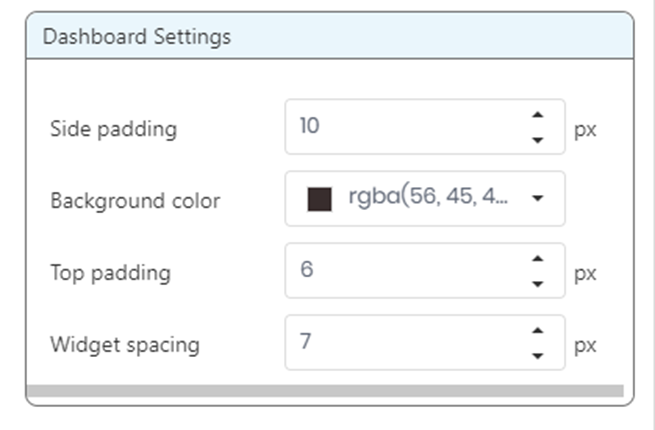This screenshot has height=430, width=655.
Task: Increase Widget spacing using the up arrow
Action: click(538, 332)
